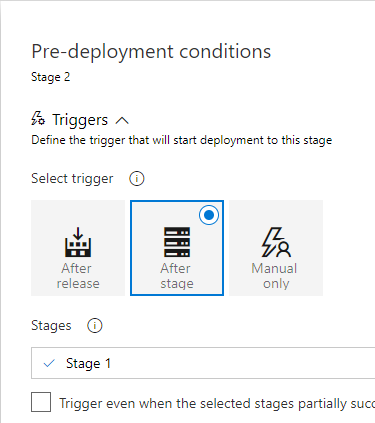Click the Triggers section heading
This screenshot has width=375, height=423.
coord(80,120)
